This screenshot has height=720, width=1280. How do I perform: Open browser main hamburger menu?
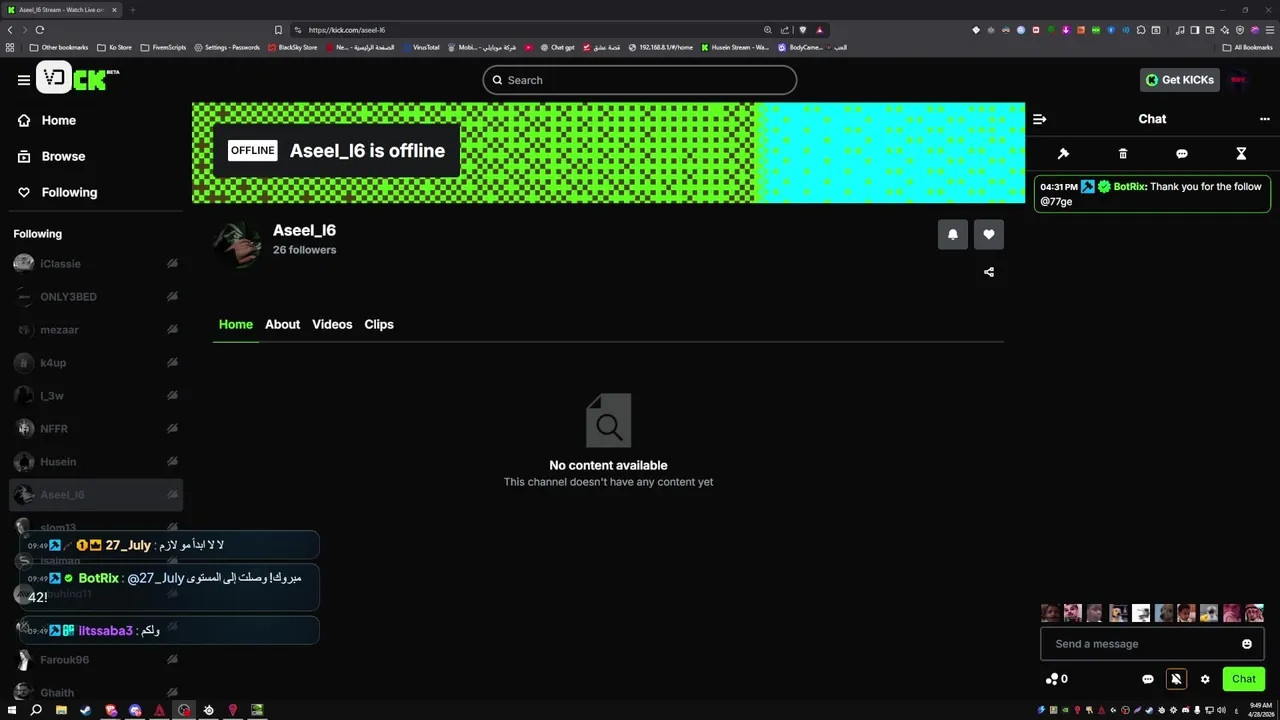(1269, 30)
